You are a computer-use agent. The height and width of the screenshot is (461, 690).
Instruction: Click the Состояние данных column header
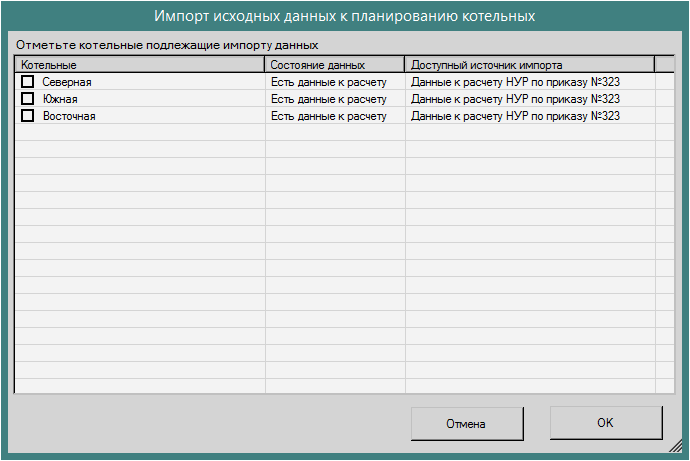(335, 65)
